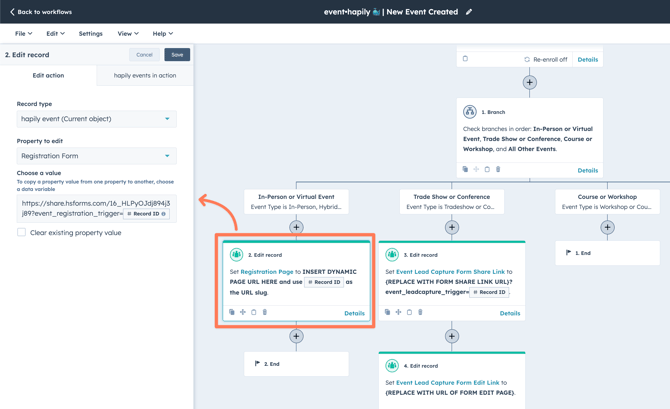Screen dimensions: 670x409
Task: Copy the 3. Edit record action
Action: (388, 313)
